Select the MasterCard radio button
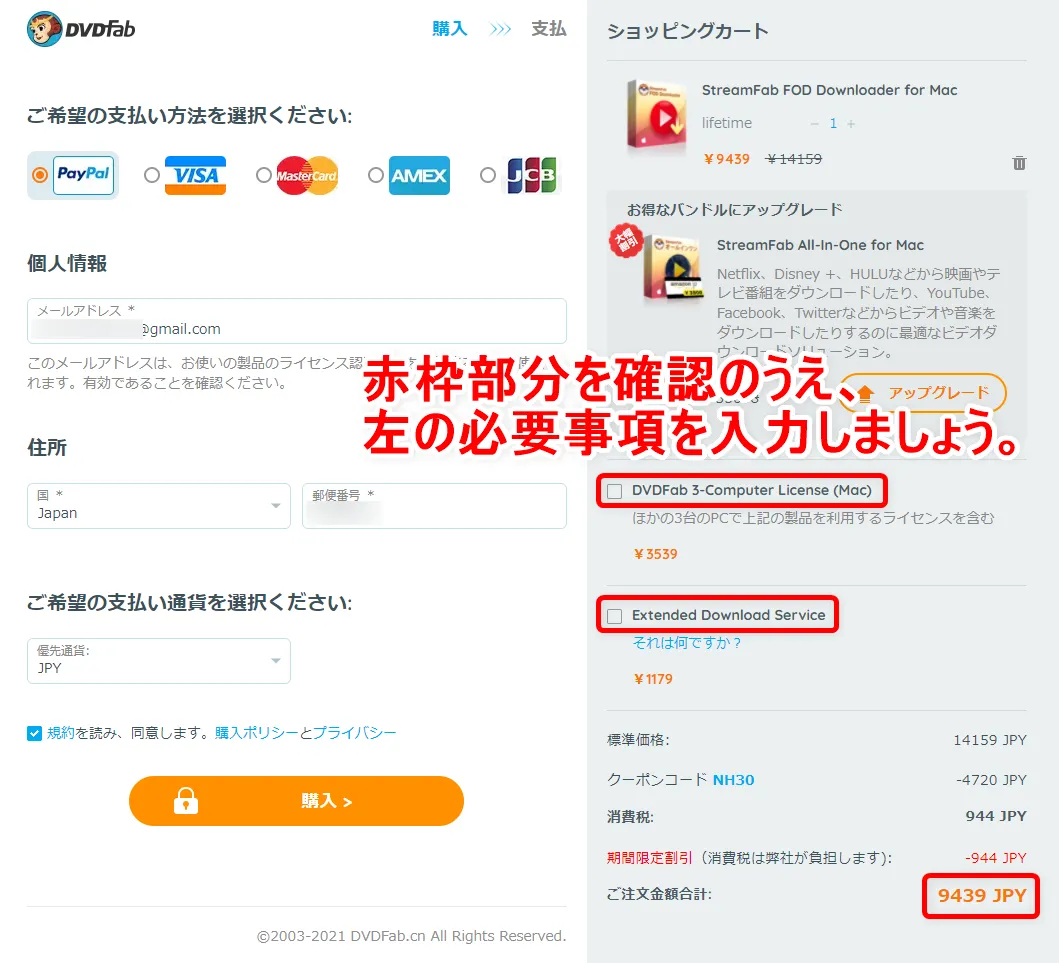Screen dimensions: 1059x963 264,176
